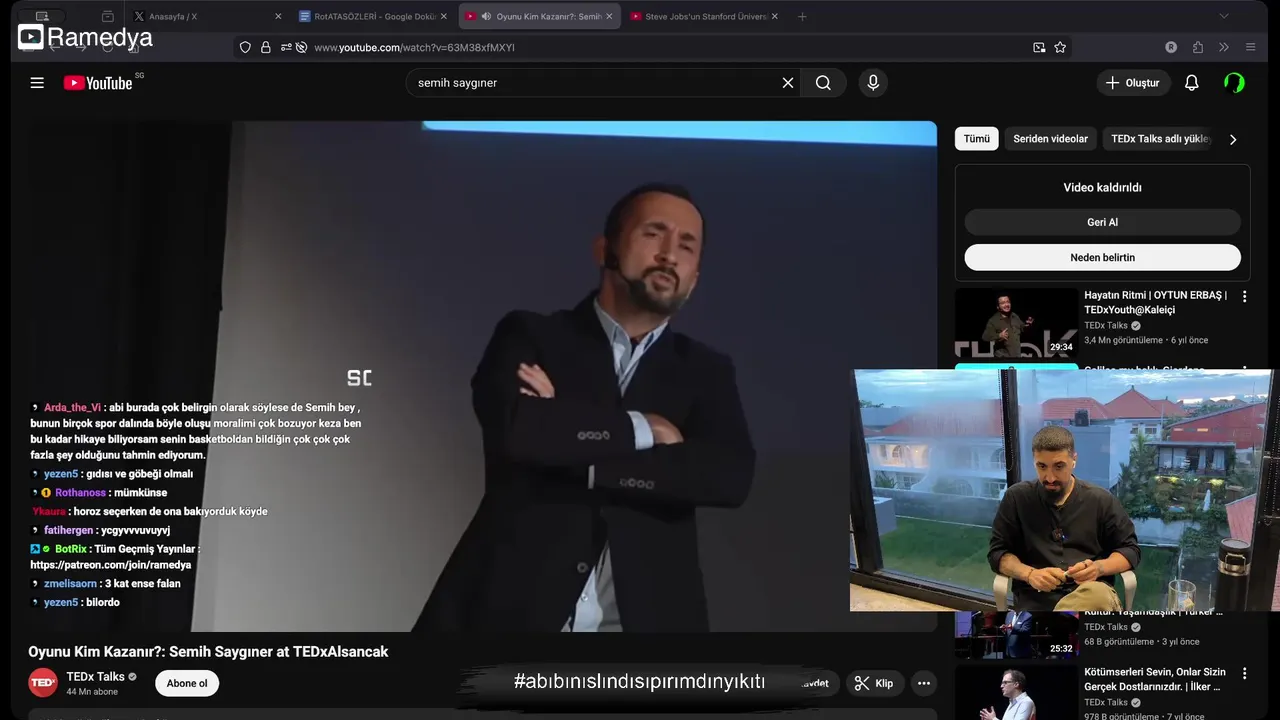Click 44 Mn abone subscriber count
Image resolution: width=1280 pixels, height=720 pixels.
[x=92, y=692]
